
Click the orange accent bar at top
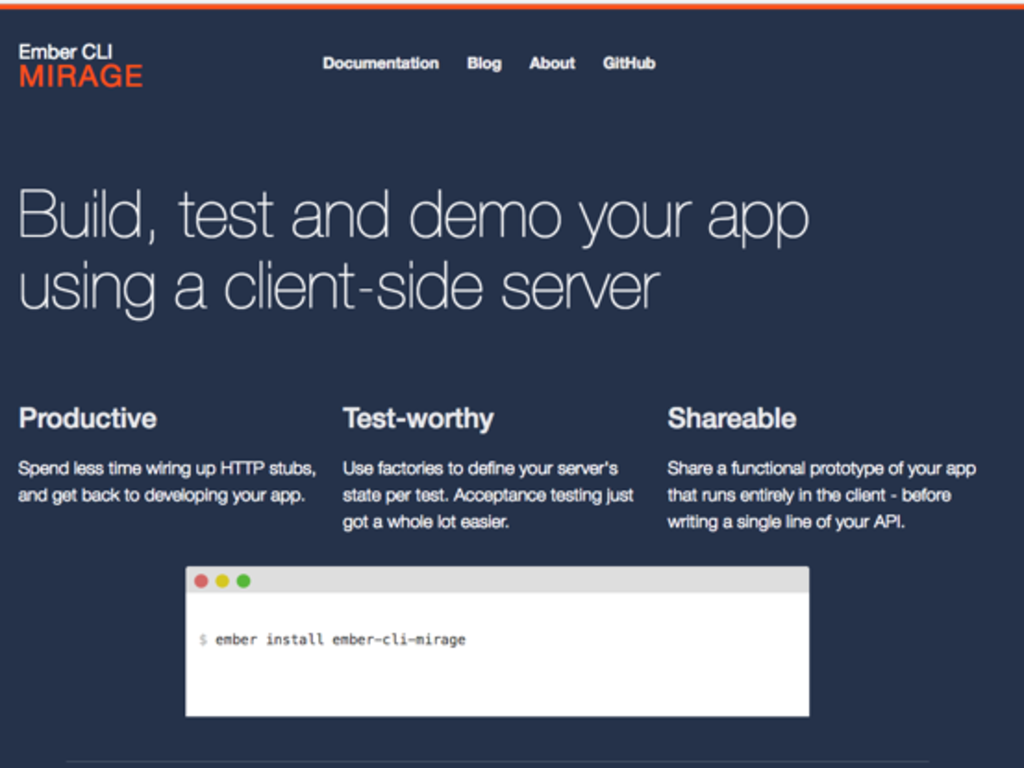pos(512,4)
